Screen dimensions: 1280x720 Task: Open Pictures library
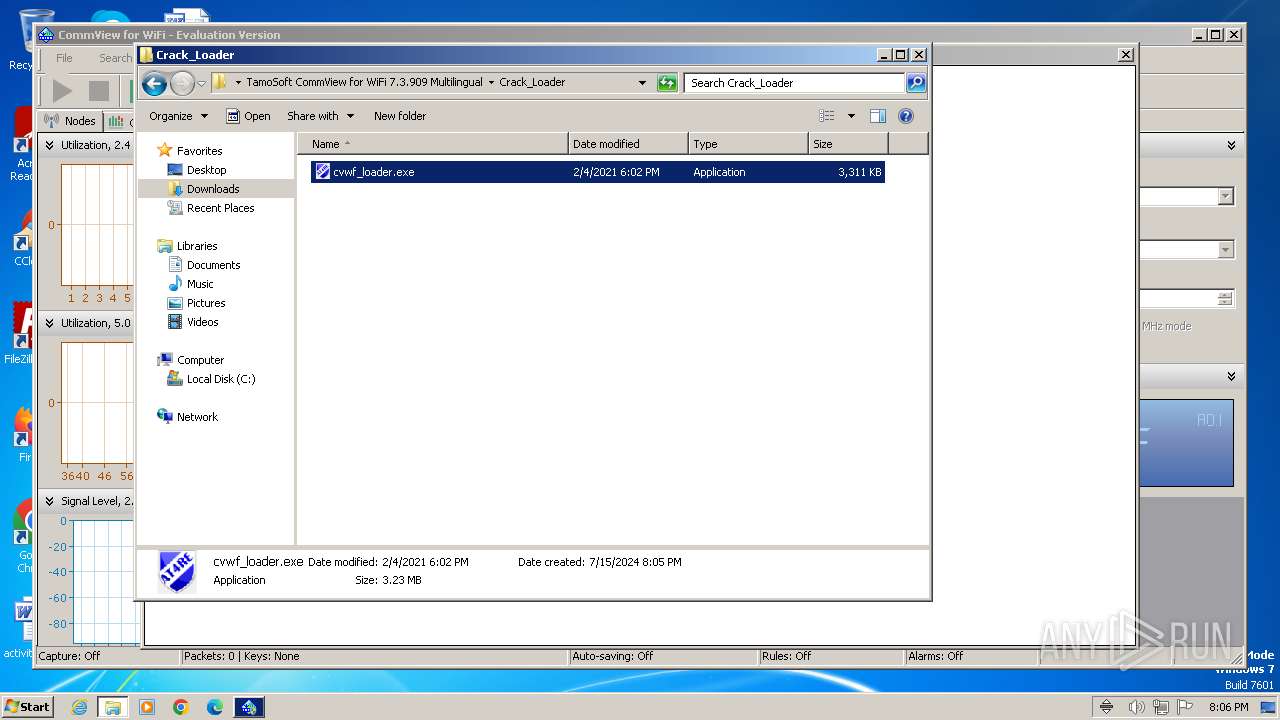tap(206, 303)
